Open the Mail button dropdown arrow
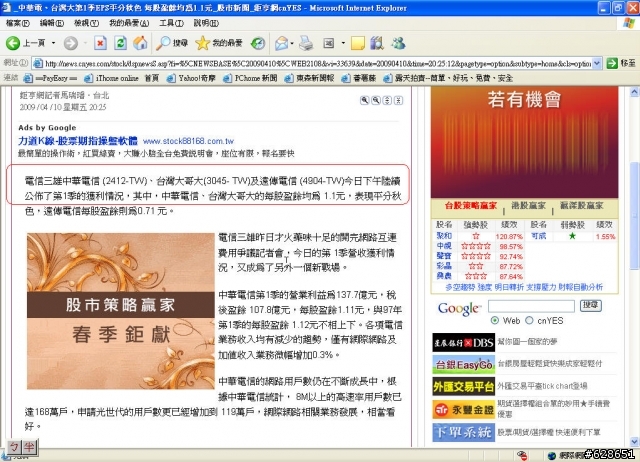This screenshot has height=462, width=640. (292, 43)
